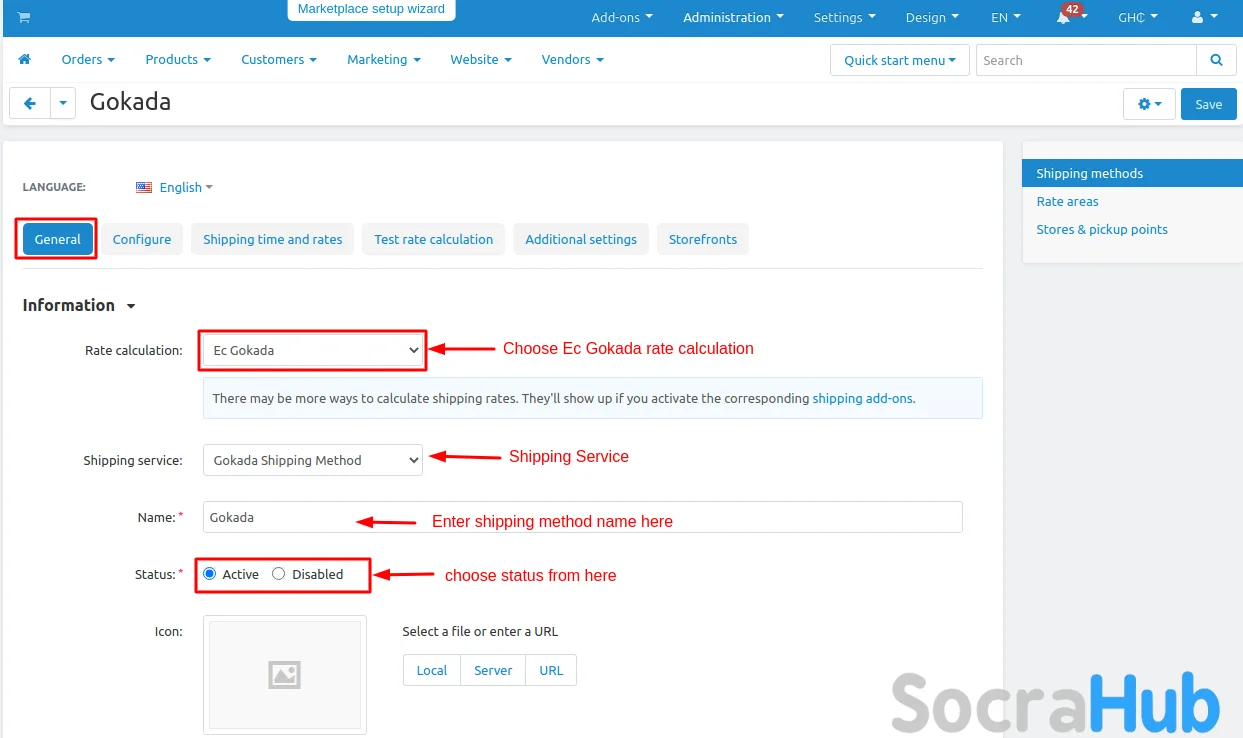Click the US flag language icon
Viewport: 1243px width, 738px height.
[x=144, y=187]
